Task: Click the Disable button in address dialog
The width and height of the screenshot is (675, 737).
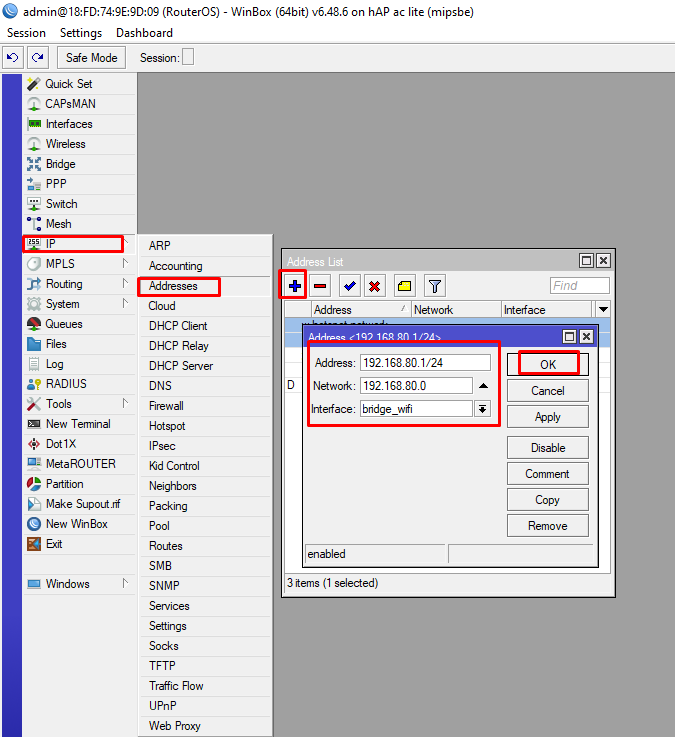Action: (x=548, y=447)
